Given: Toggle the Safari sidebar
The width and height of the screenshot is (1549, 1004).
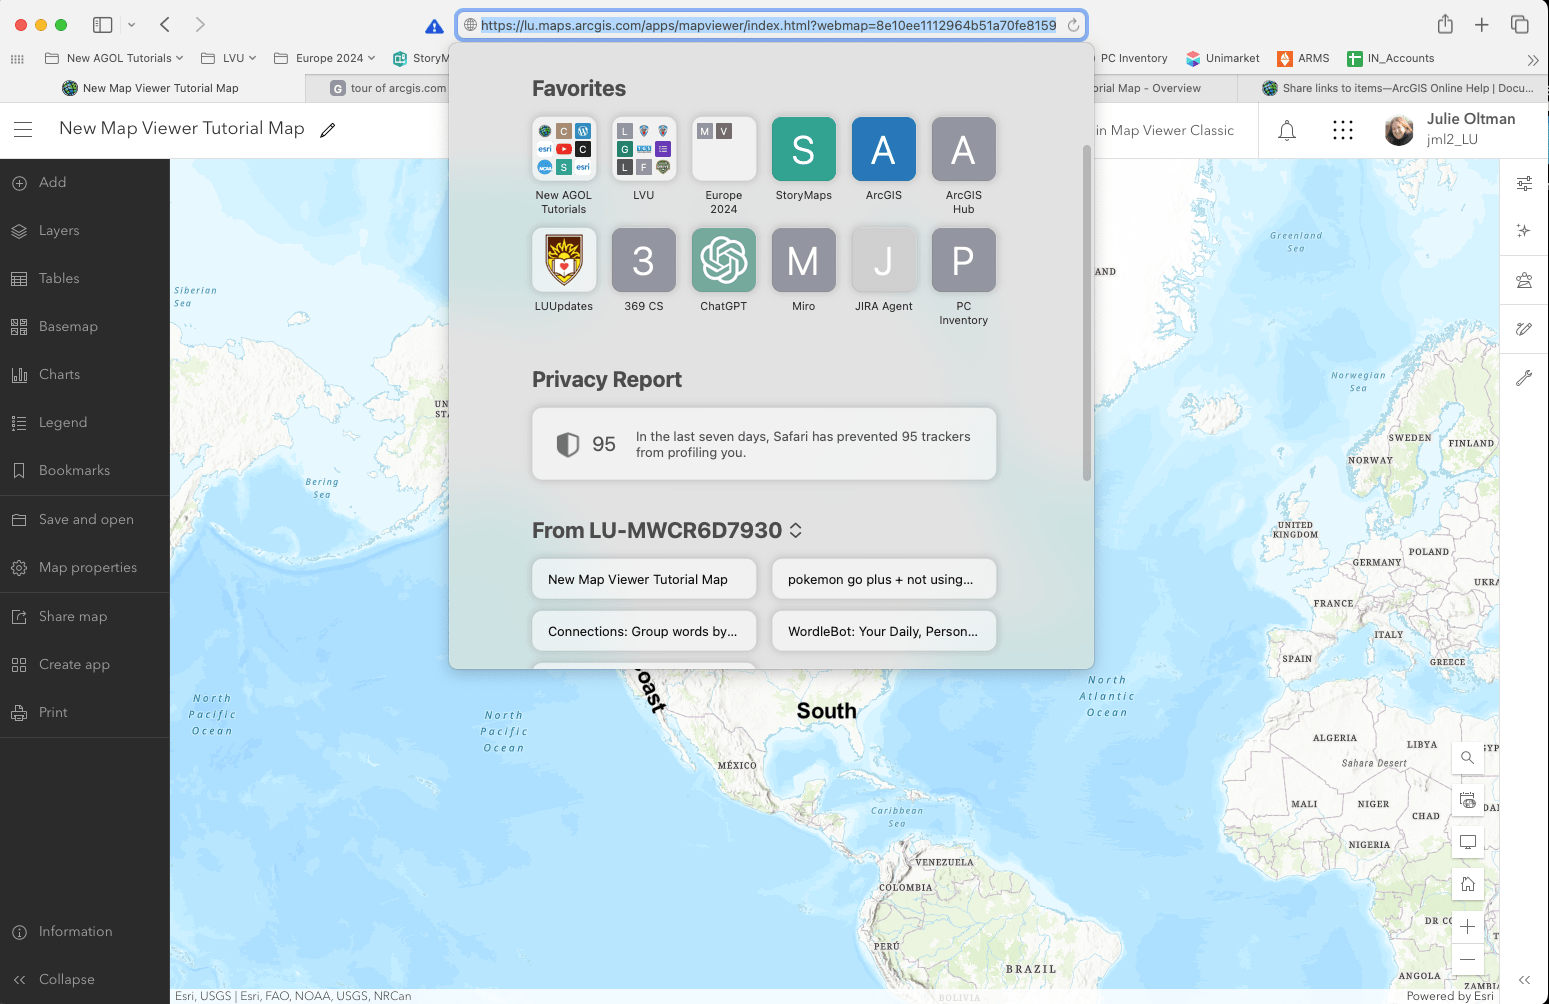Looking at the screenshot, I should pos(102,25).
